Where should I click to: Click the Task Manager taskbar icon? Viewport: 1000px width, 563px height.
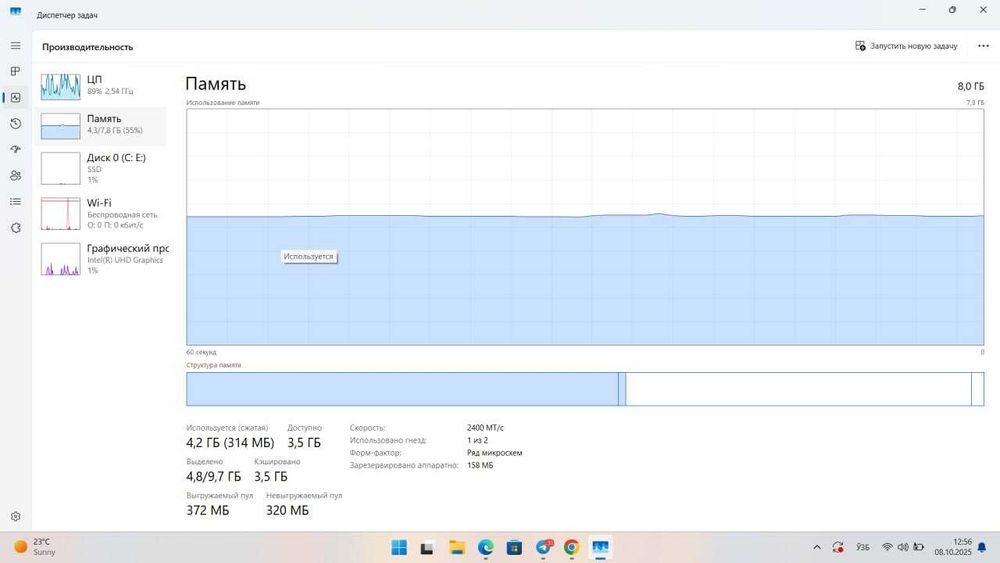(x=600, y=548)
